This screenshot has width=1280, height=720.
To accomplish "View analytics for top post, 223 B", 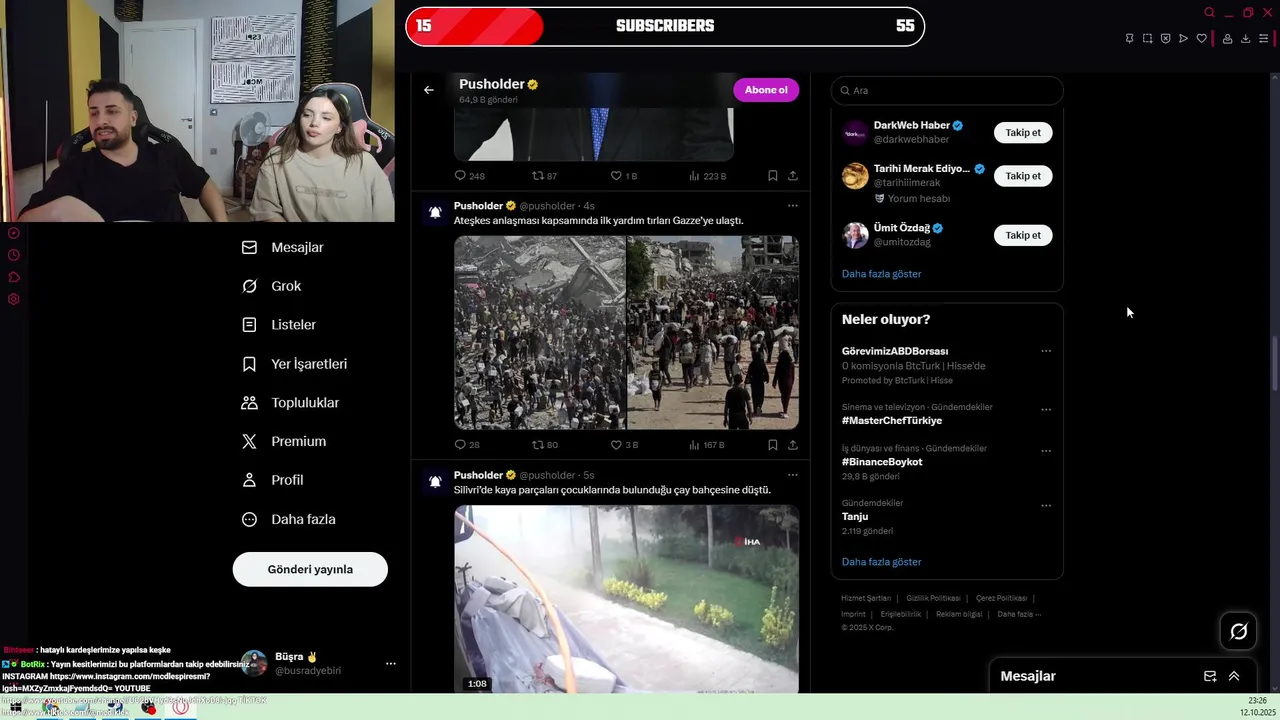I will pos(707,176).
